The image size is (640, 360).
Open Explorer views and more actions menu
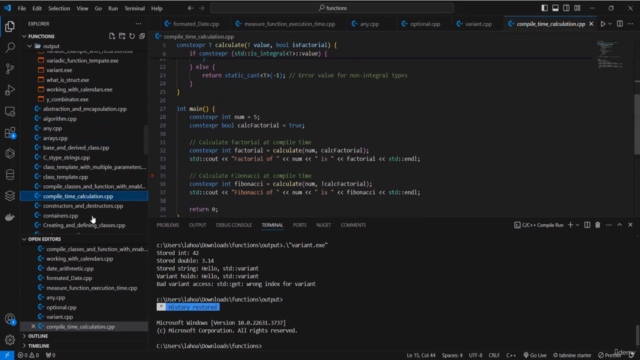138,24
